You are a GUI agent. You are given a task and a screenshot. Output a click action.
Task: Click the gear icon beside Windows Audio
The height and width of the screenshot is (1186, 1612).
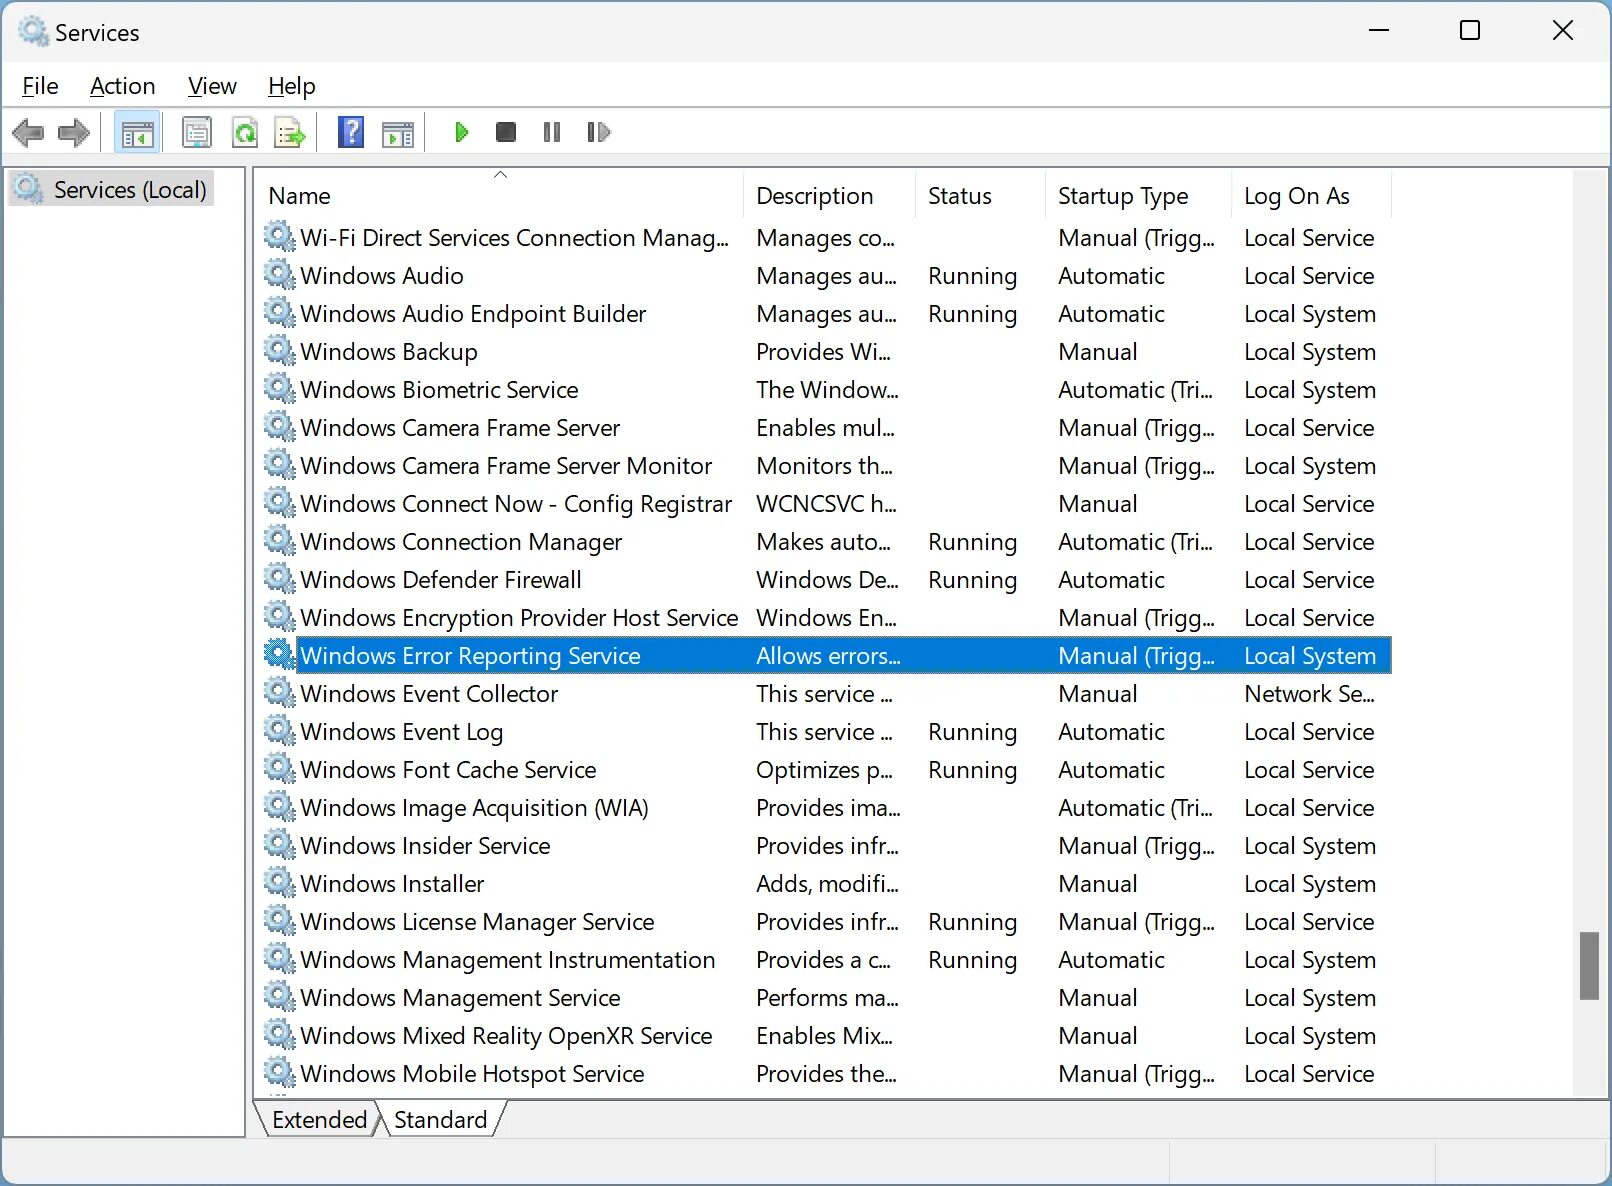pyautogui.click(x=280, y=275)
